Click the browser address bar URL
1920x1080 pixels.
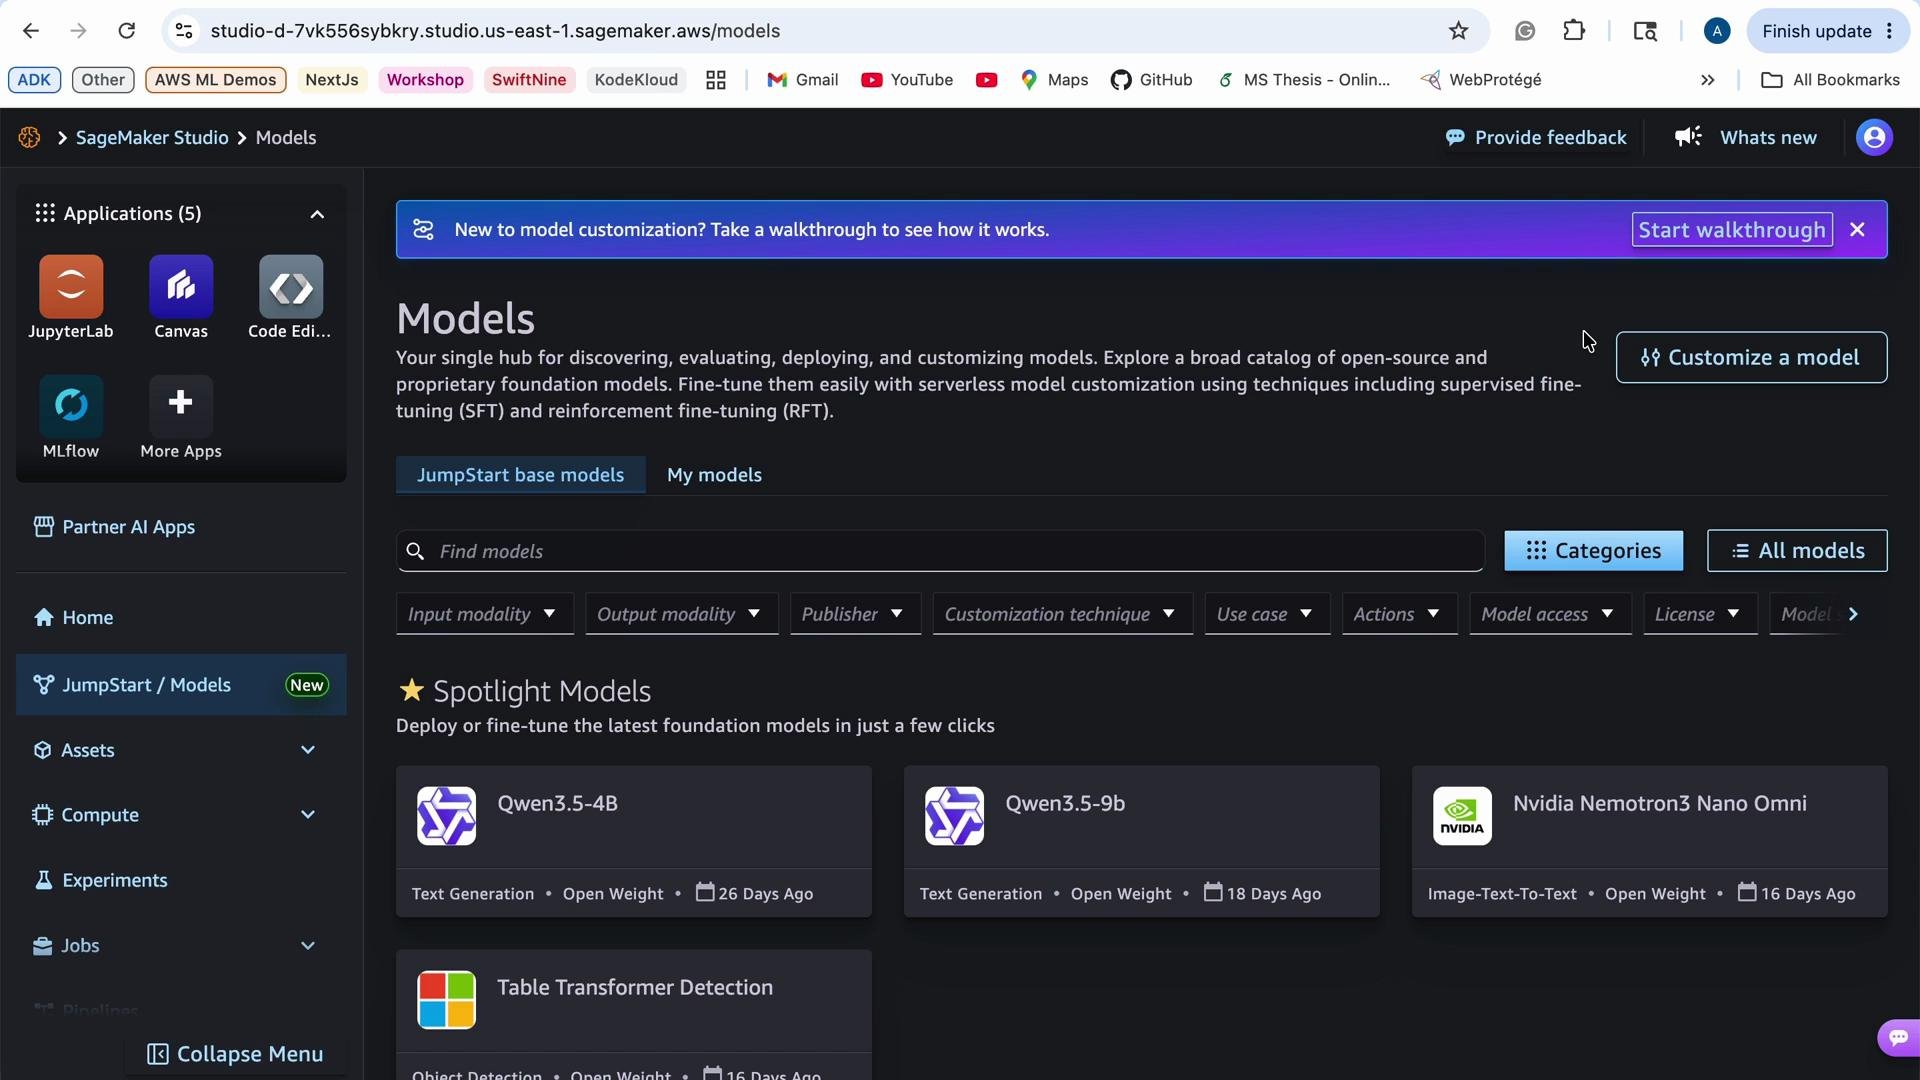[x=495, y=31]
